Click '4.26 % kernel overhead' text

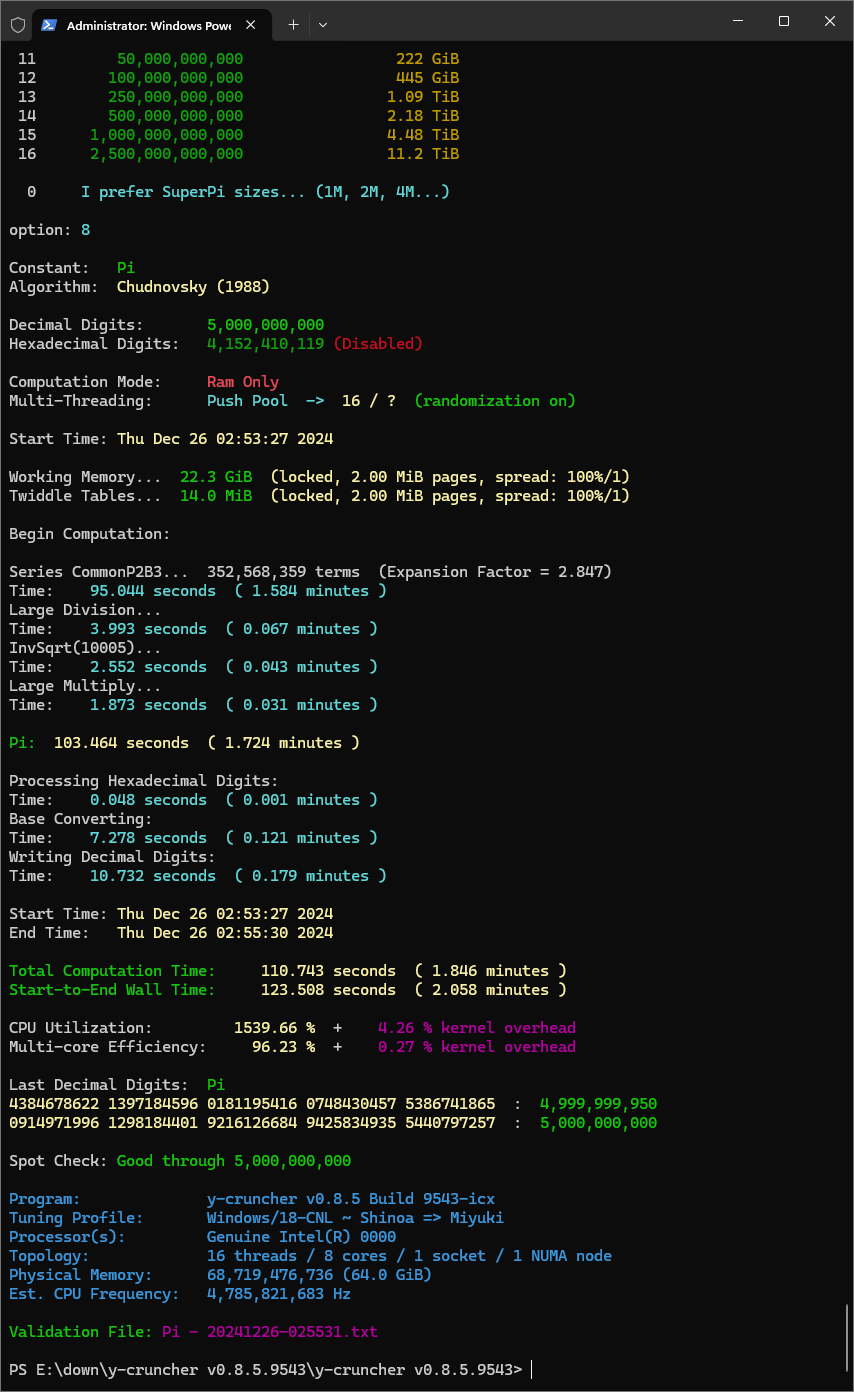click(x=477, y=1028)
